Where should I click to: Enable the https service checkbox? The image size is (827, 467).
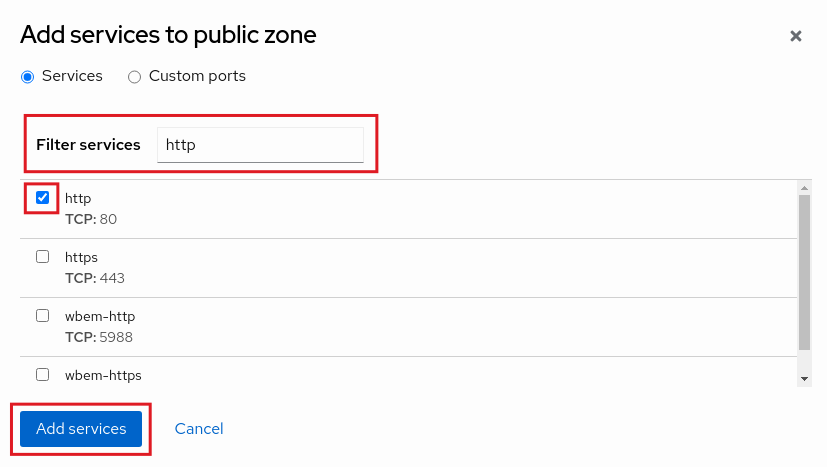42,257
